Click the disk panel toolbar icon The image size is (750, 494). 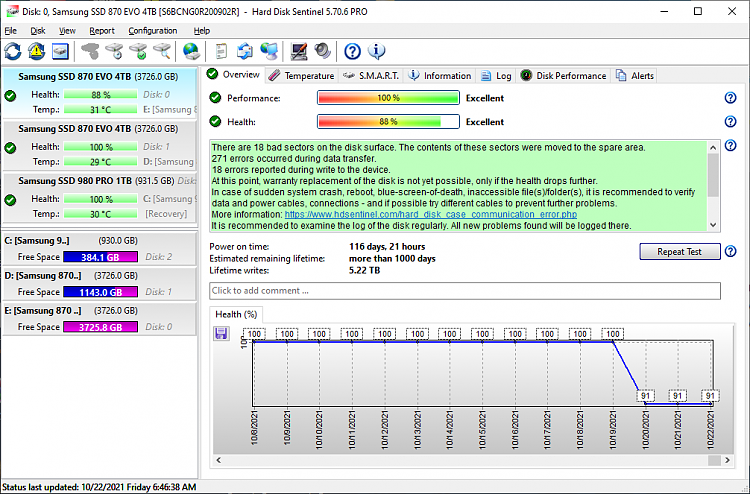[x=60, y=51]
